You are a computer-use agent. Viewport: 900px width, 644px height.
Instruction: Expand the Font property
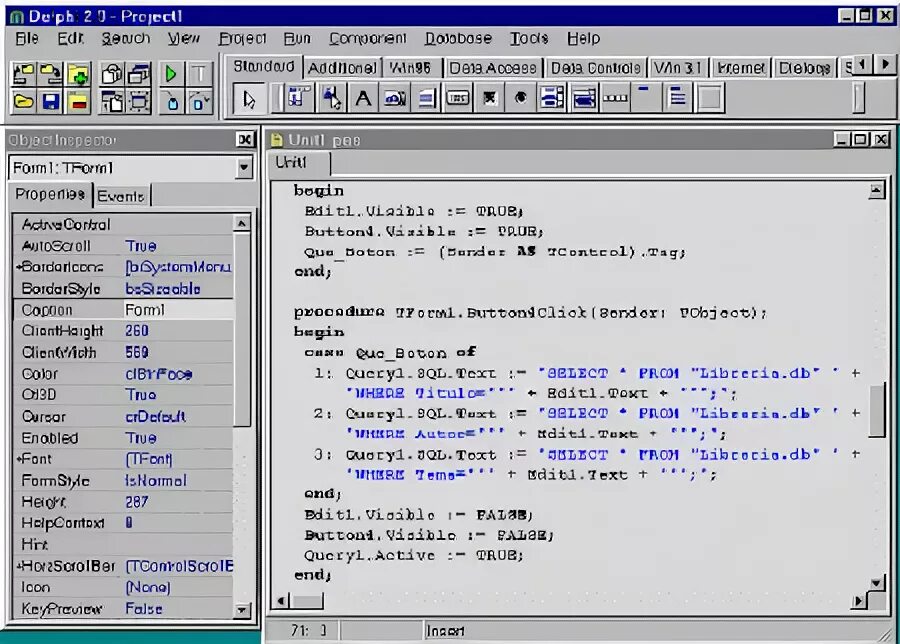point(18,459)
